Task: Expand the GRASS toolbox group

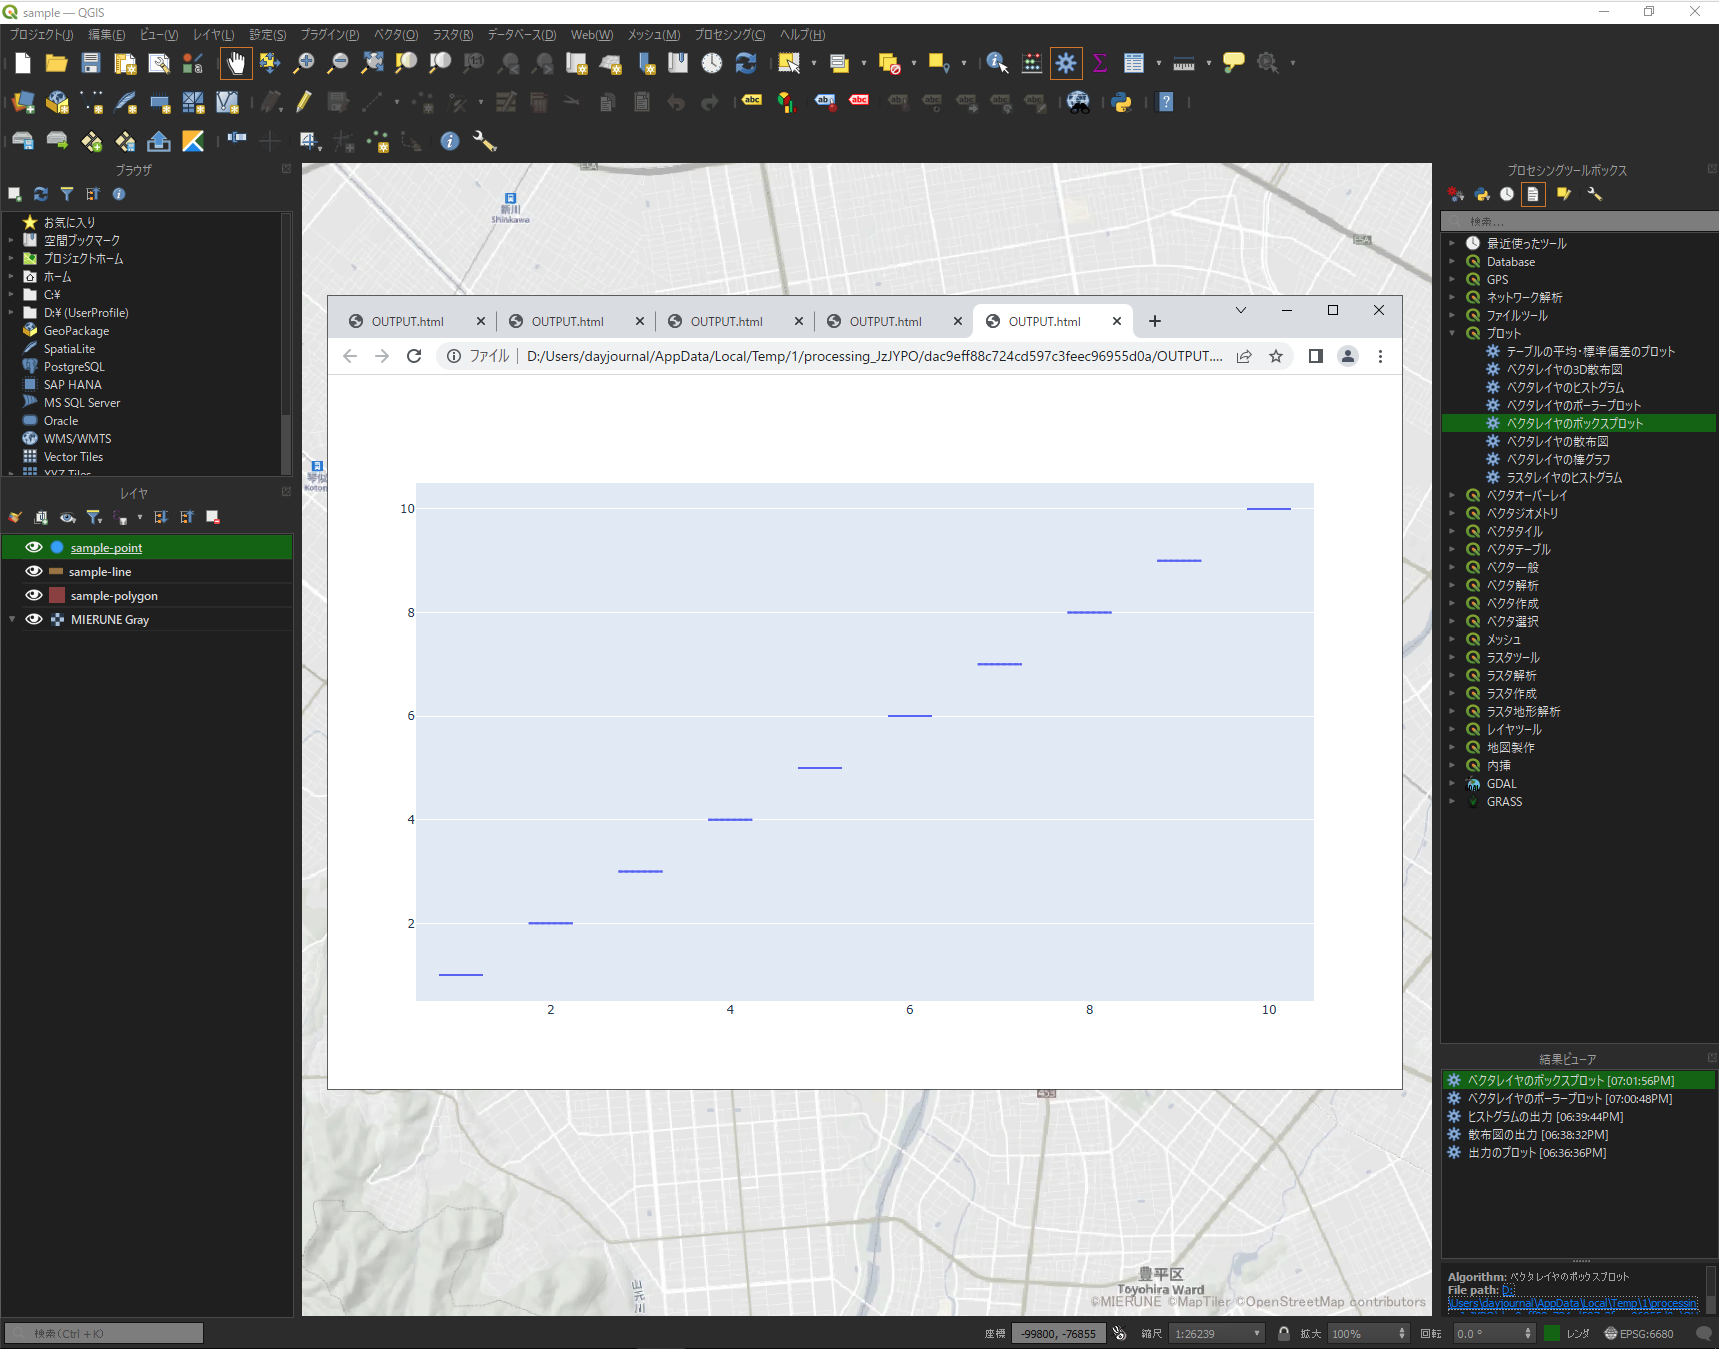Action: point(1452,801)
